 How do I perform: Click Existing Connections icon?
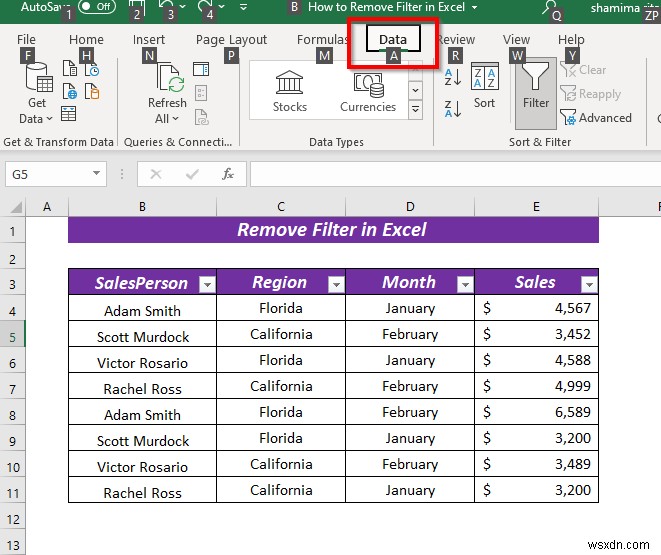(92, 91)
